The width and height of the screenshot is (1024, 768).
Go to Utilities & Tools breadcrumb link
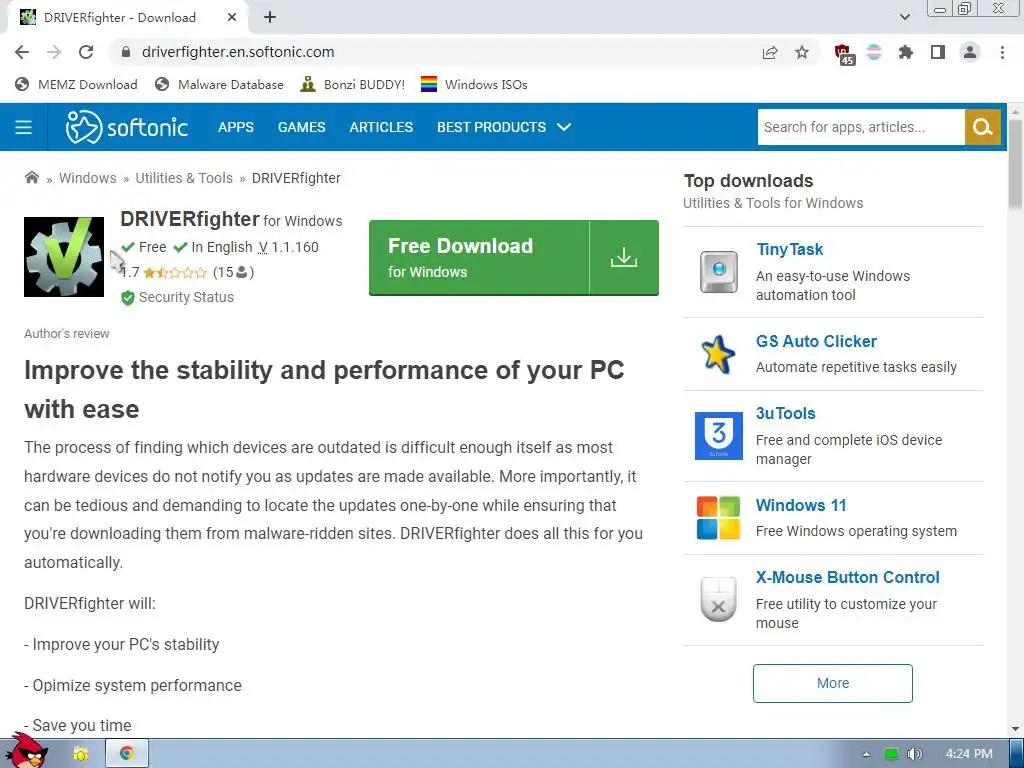[x=184, y=178]
